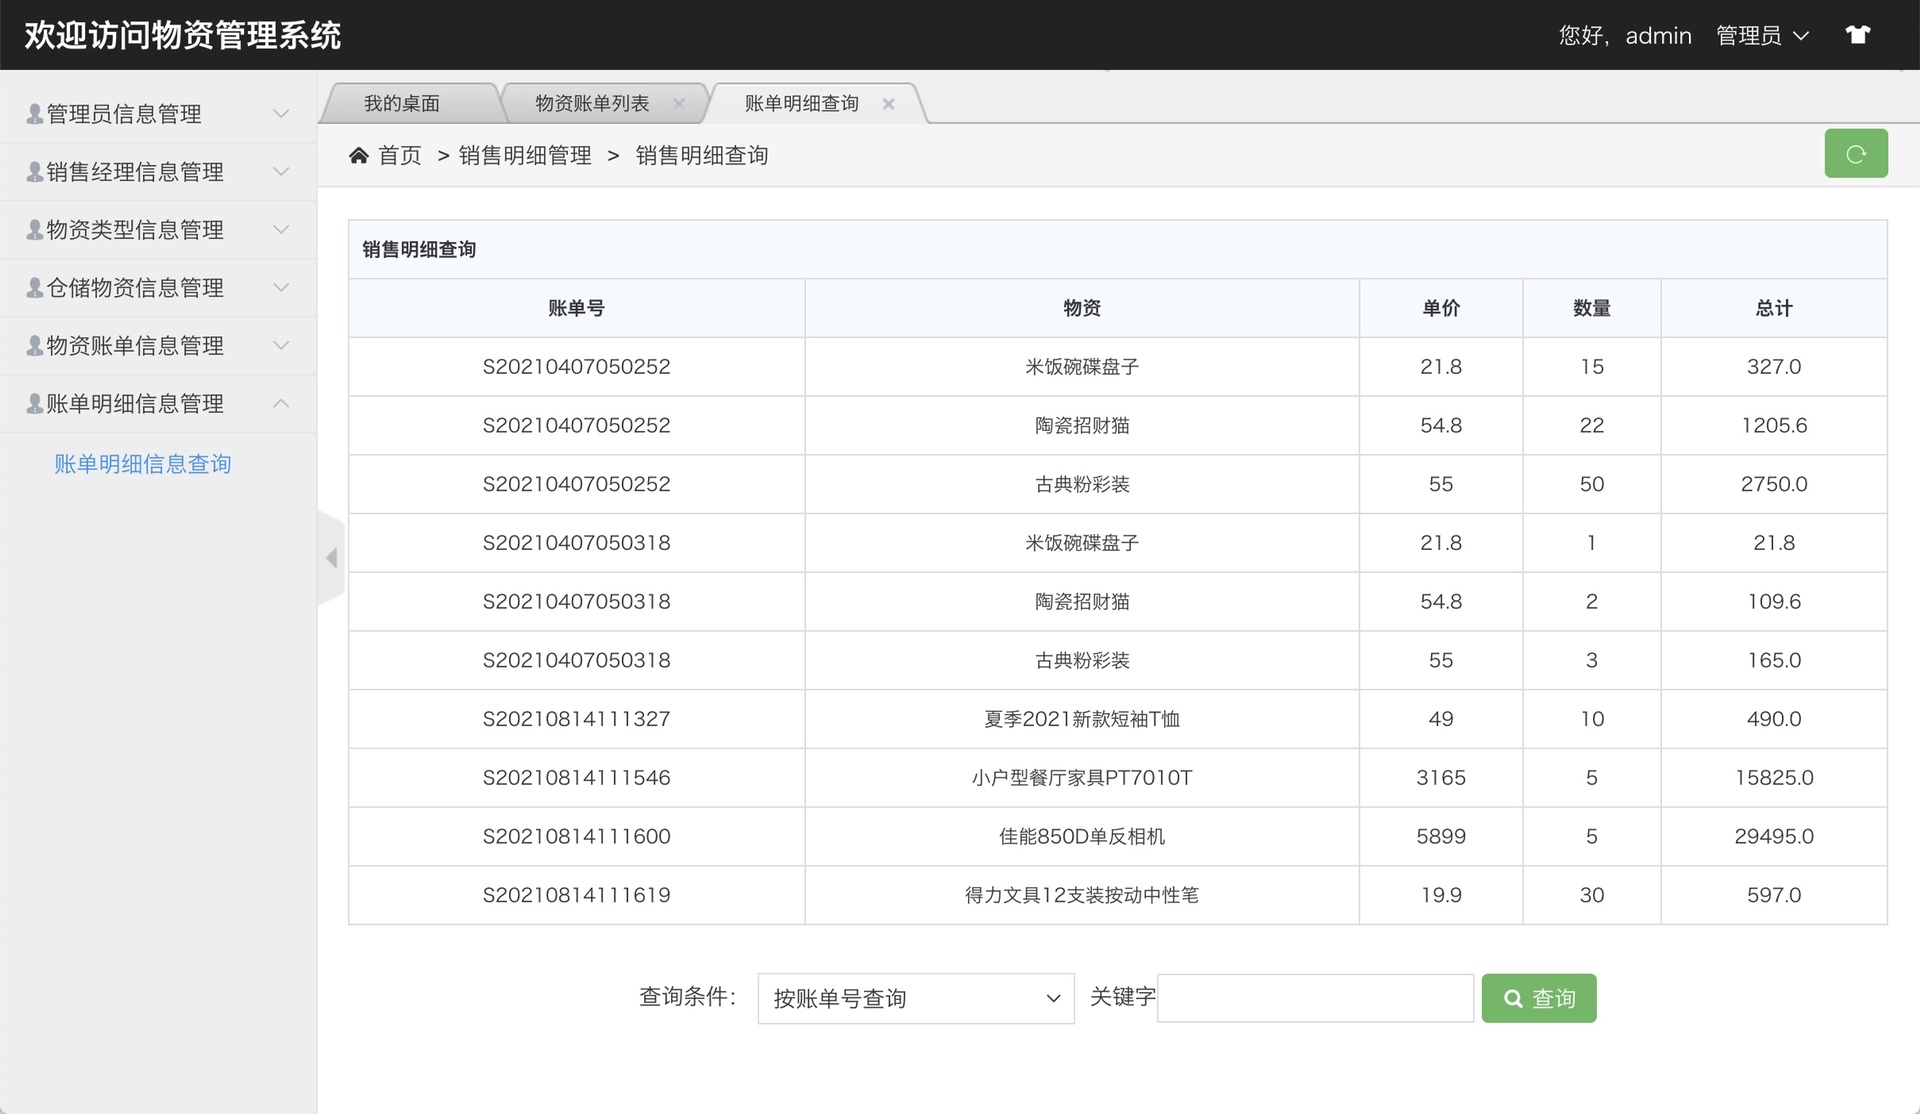Viewport: 1920px width, 1114px height.
Task: Expand the 管理员信息管理 menu
Action: (140, 113)
